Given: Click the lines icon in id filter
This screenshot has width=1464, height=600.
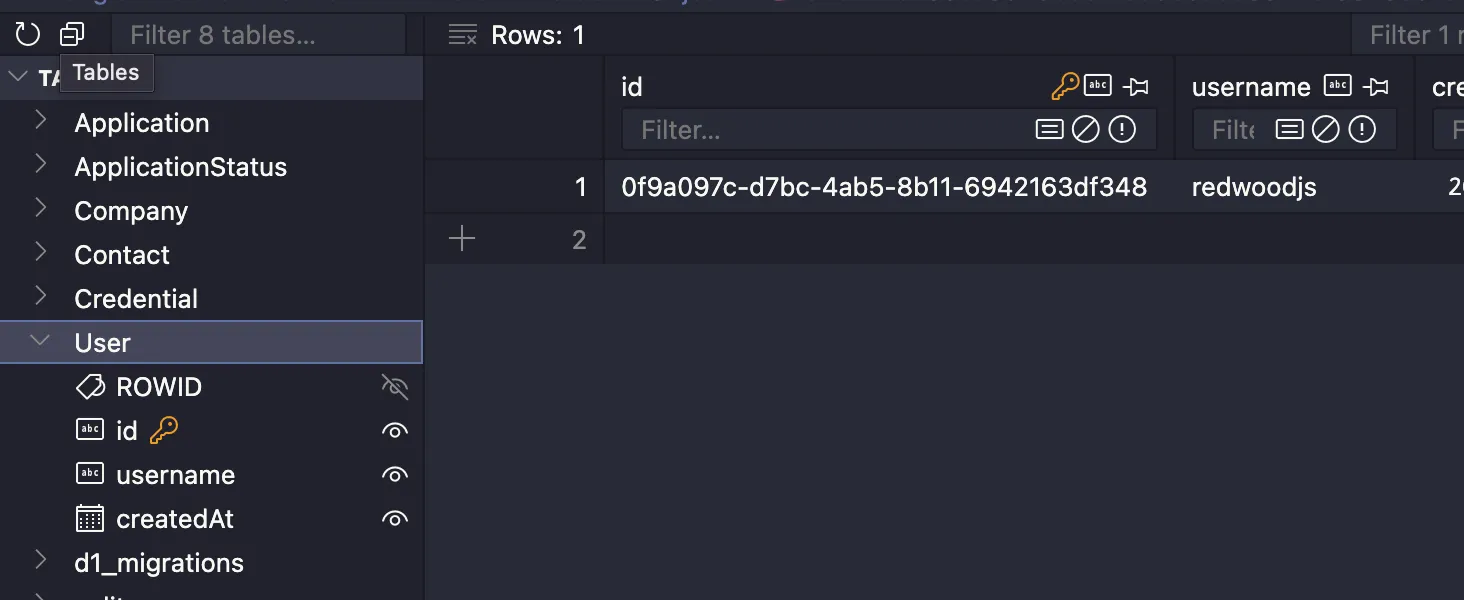Looking at the screenshot, I should click(1049, 130).
